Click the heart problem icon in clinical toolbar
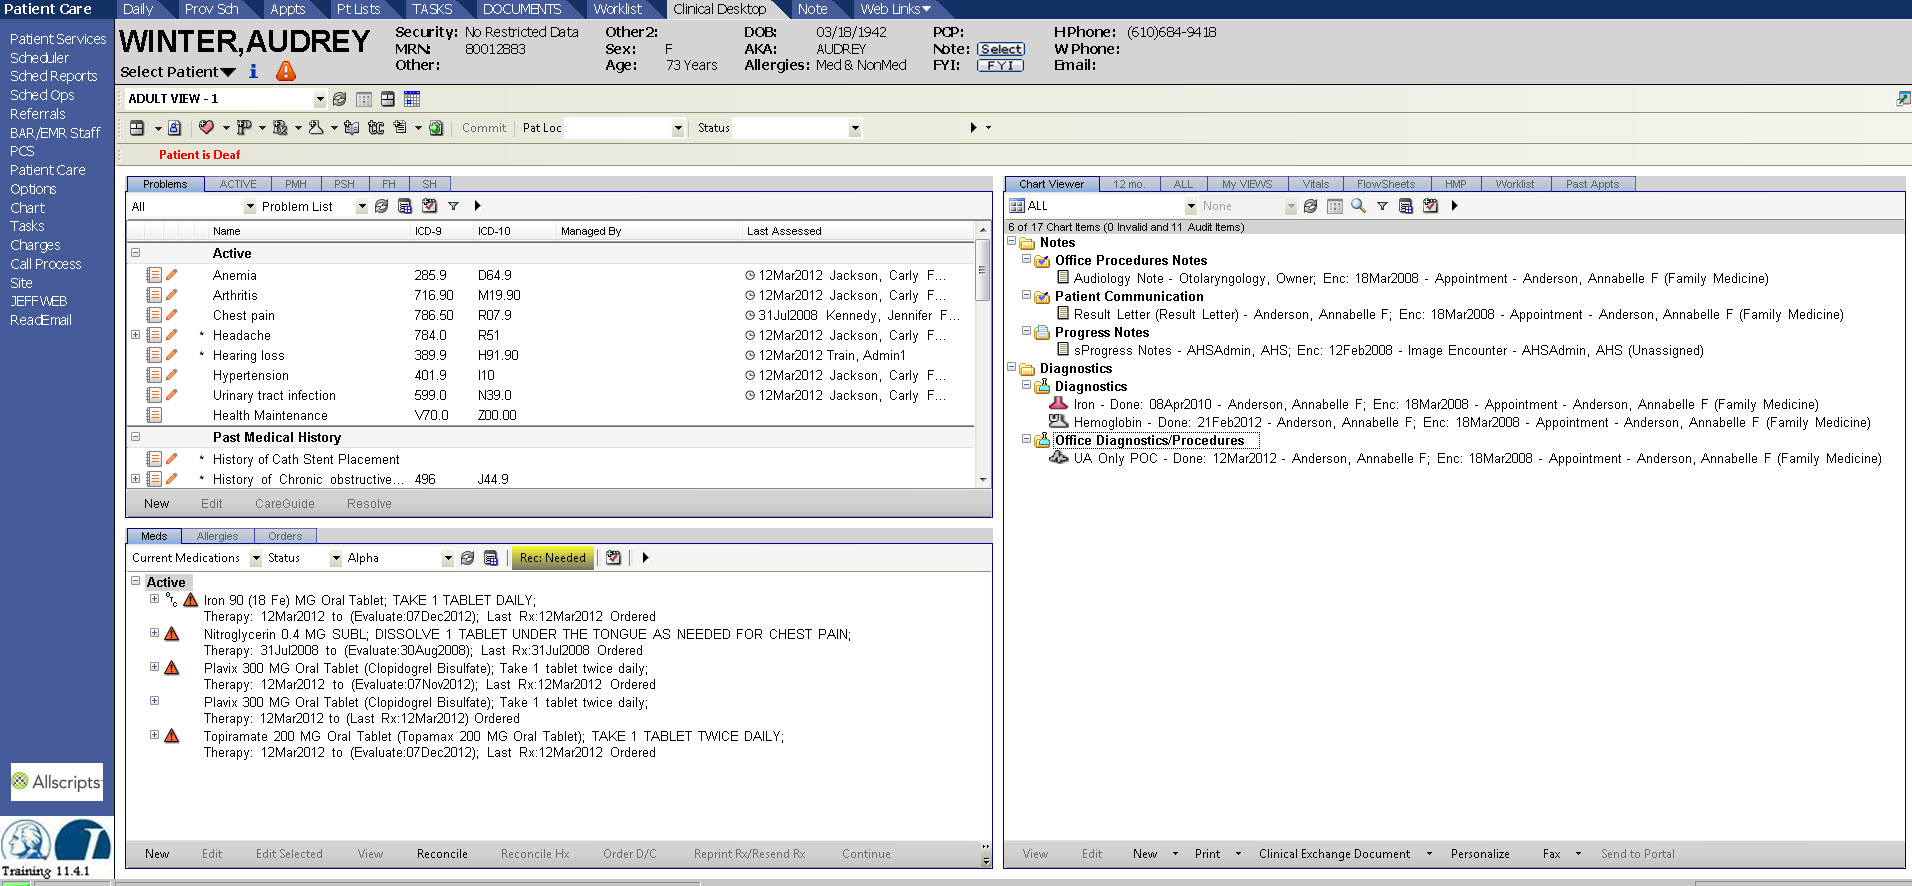1912x886 pixels. (x=206, y=127)
